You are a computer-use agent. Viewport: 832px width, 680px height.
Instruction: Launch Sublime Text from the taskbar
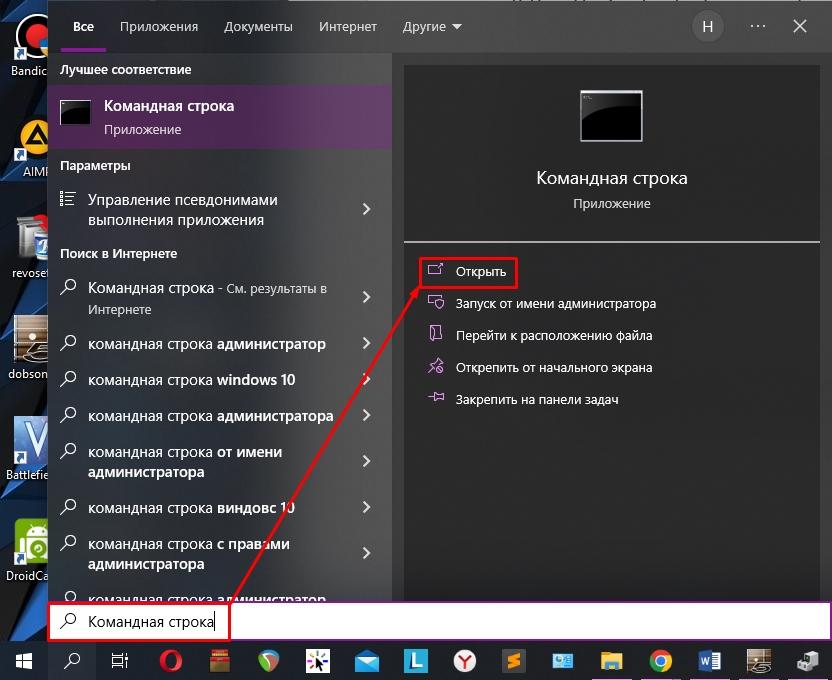(514, 661)
